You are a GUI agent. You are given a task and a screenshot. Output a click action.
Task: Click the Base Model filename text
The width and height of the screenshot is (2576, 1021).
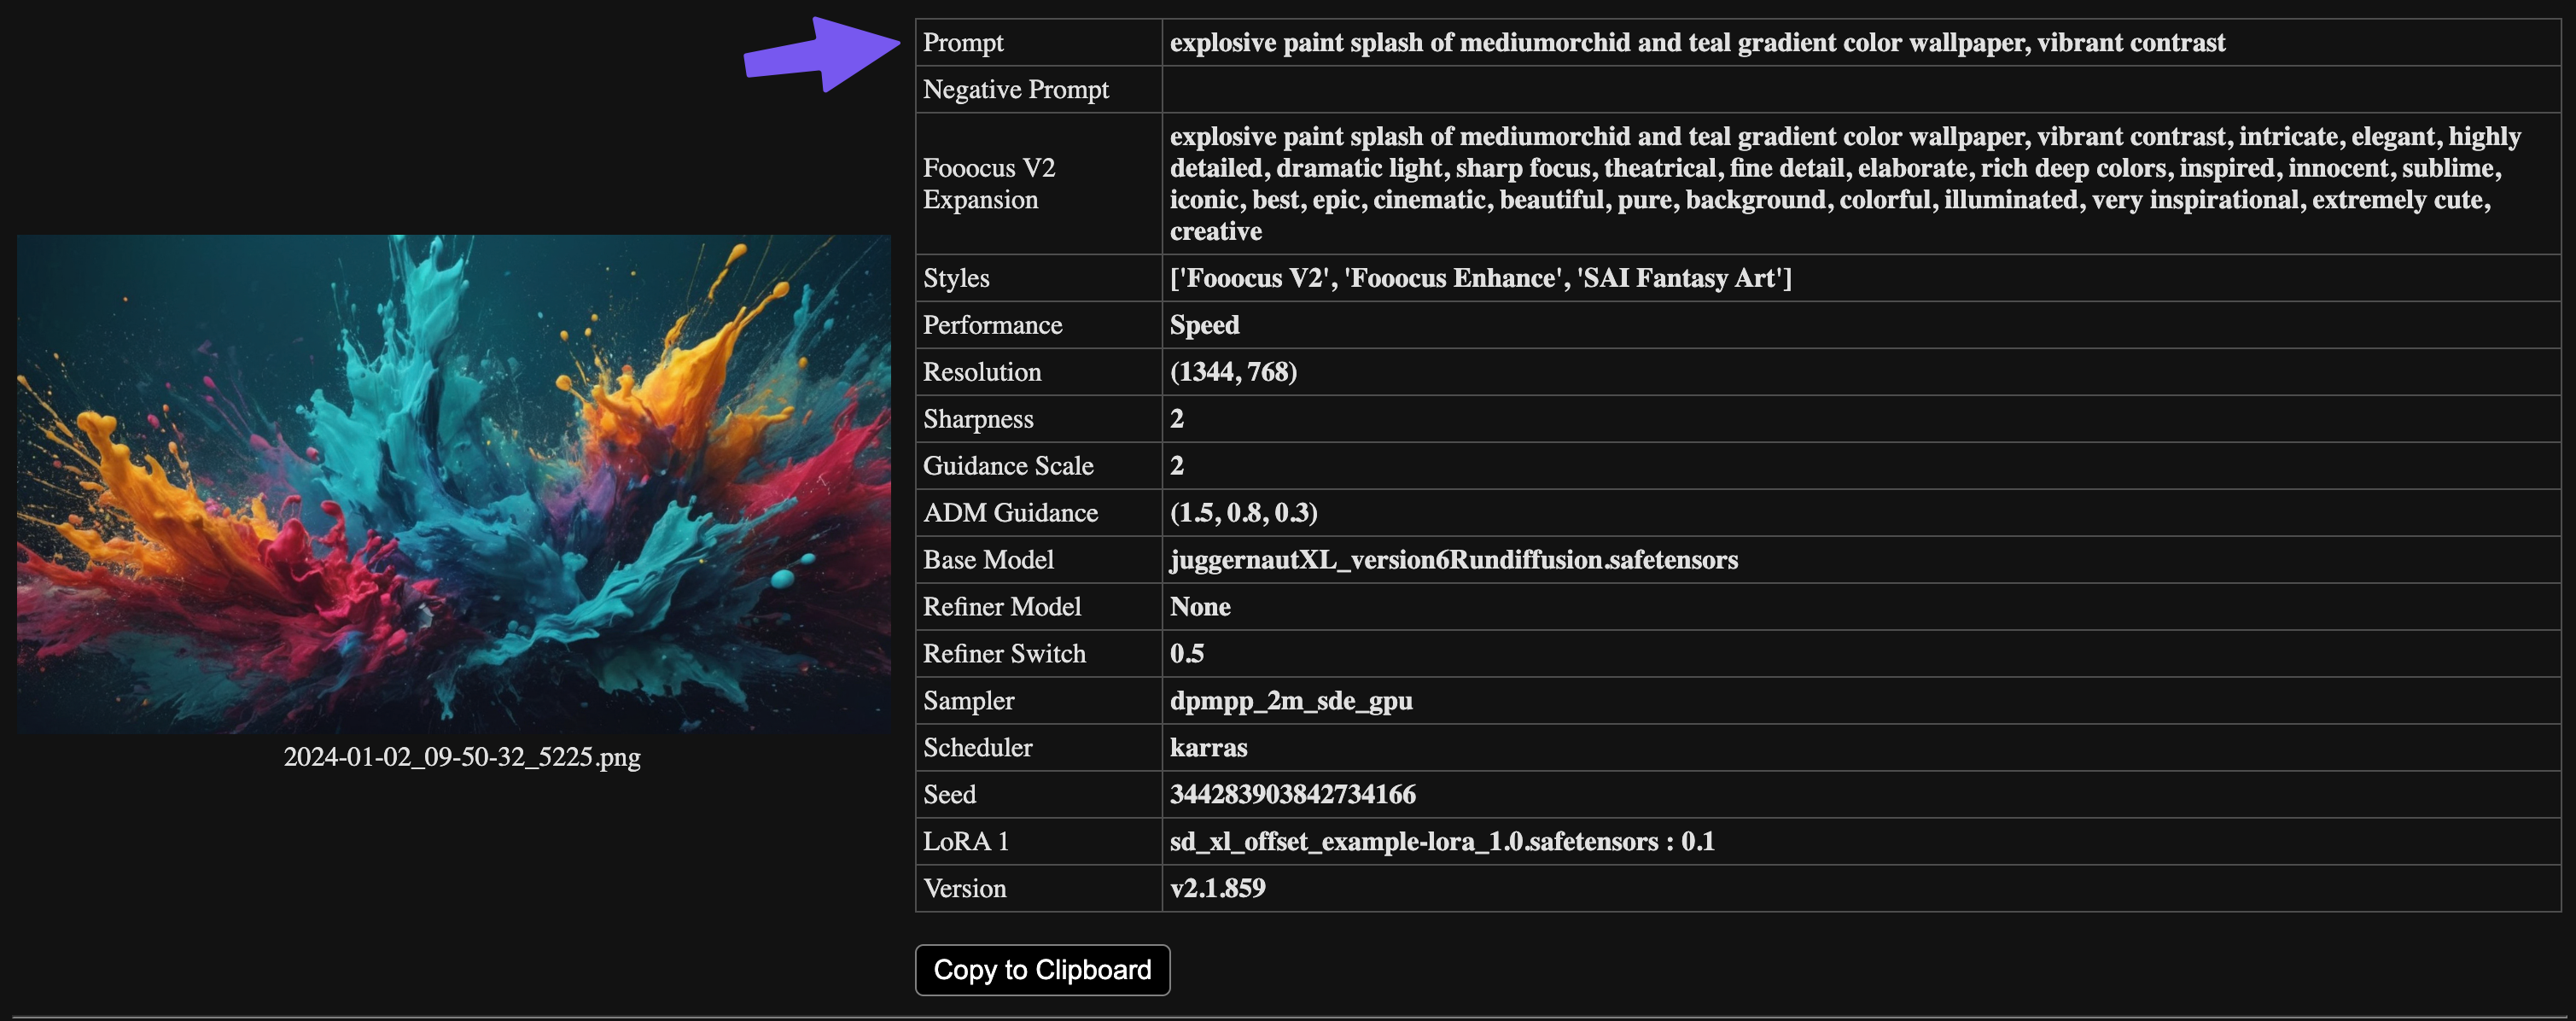tap(1454, 559)
